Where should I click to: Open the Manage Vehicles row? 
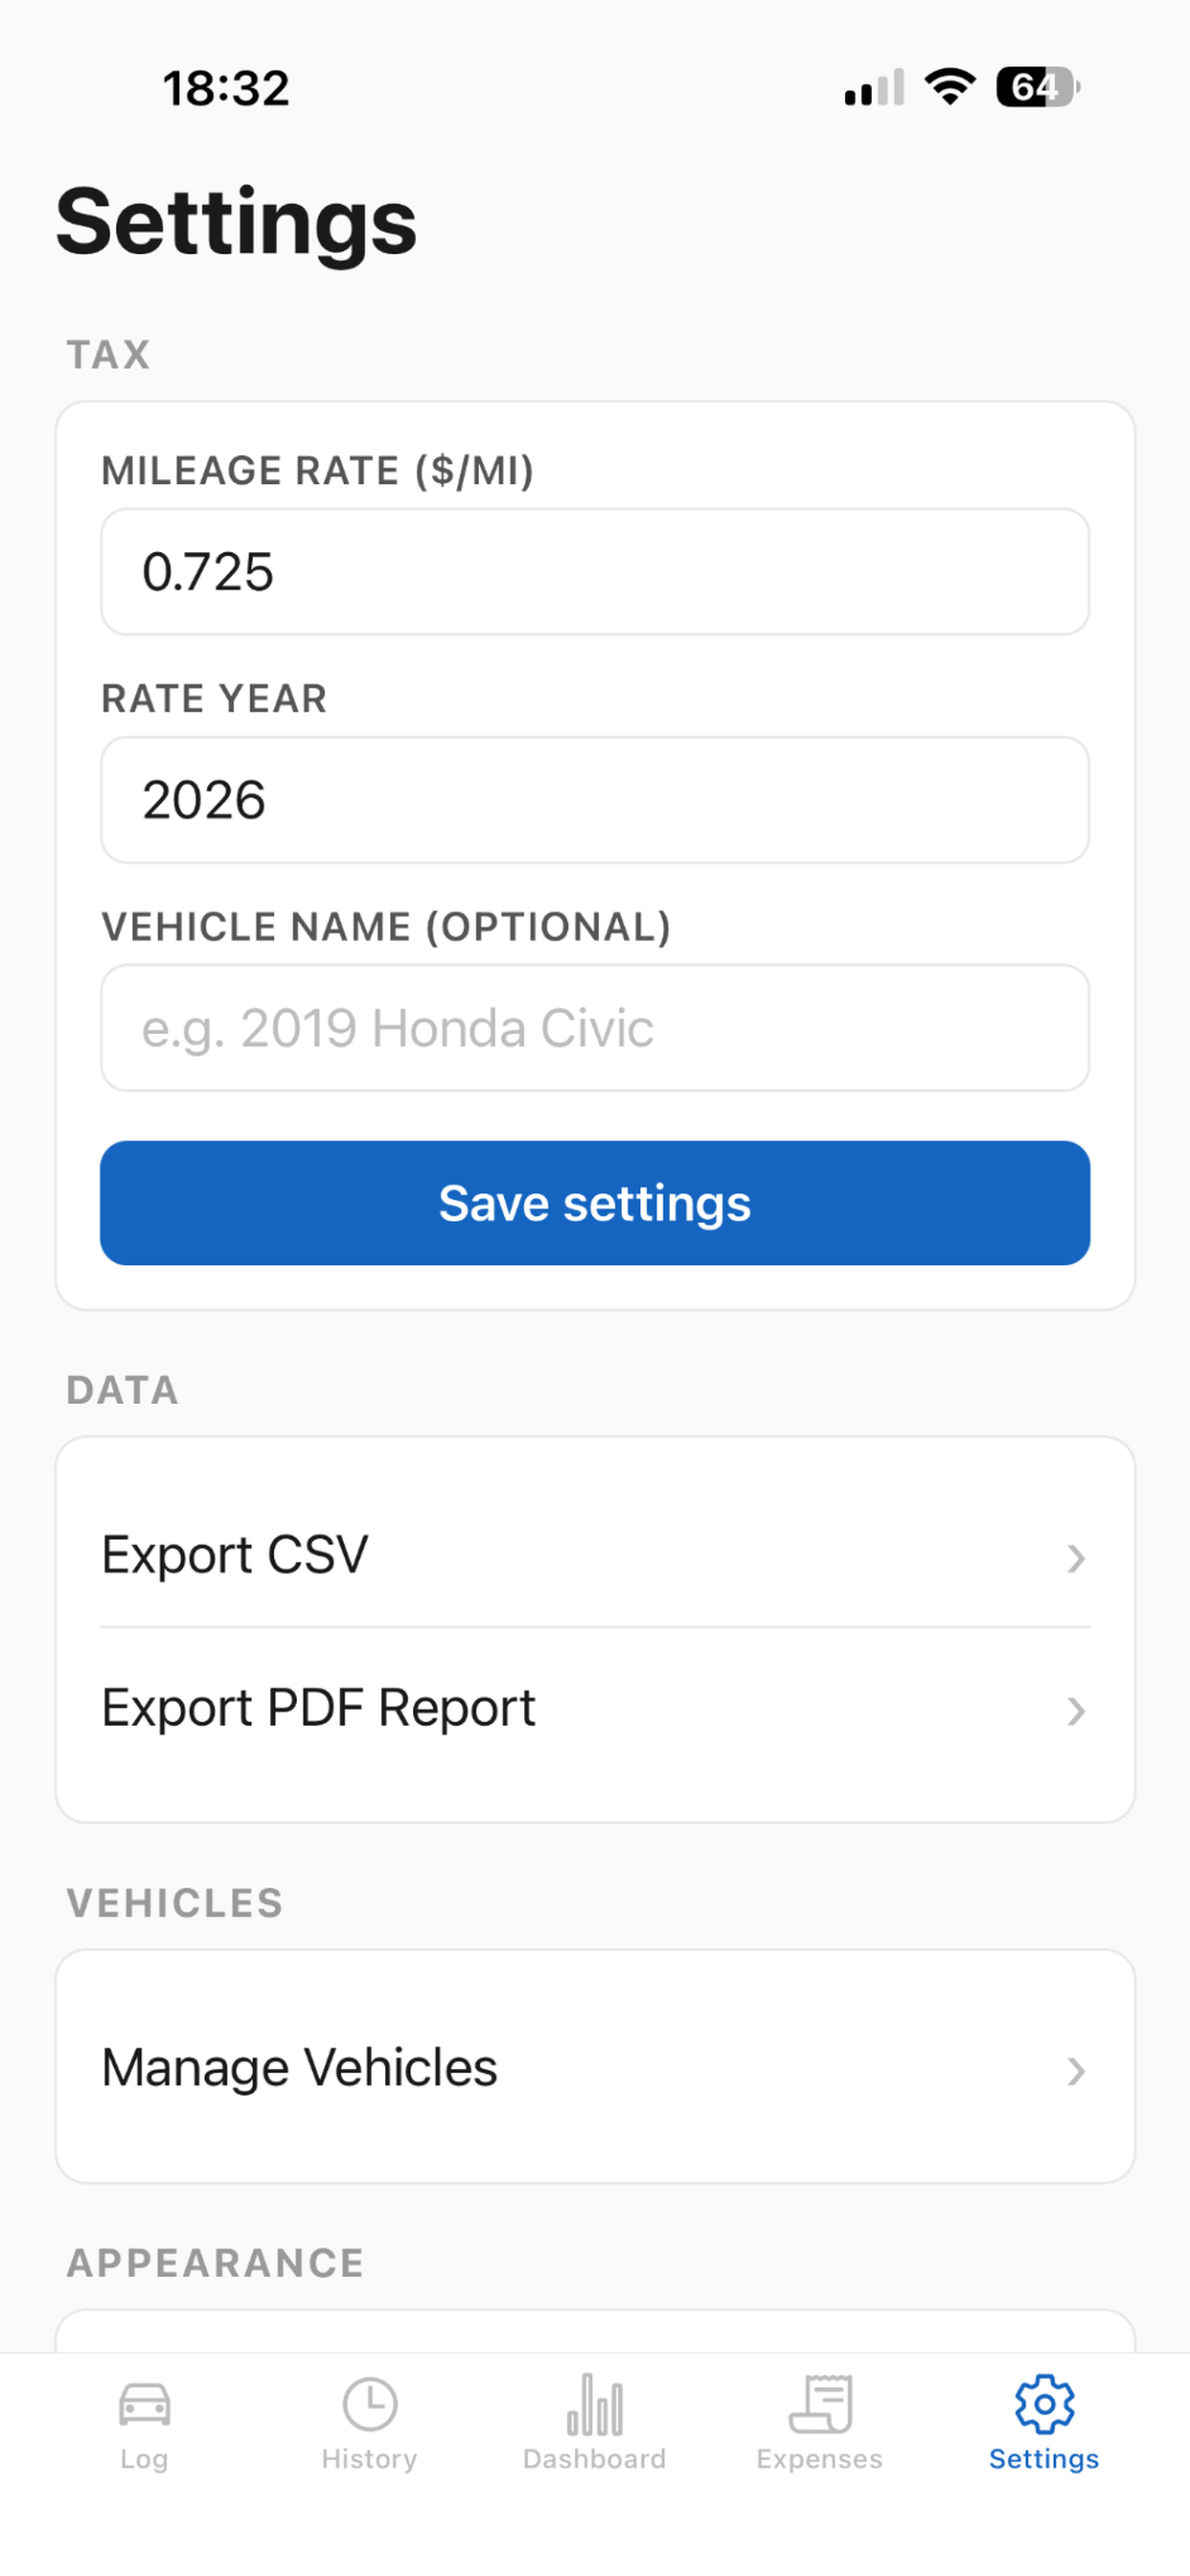595,2067
